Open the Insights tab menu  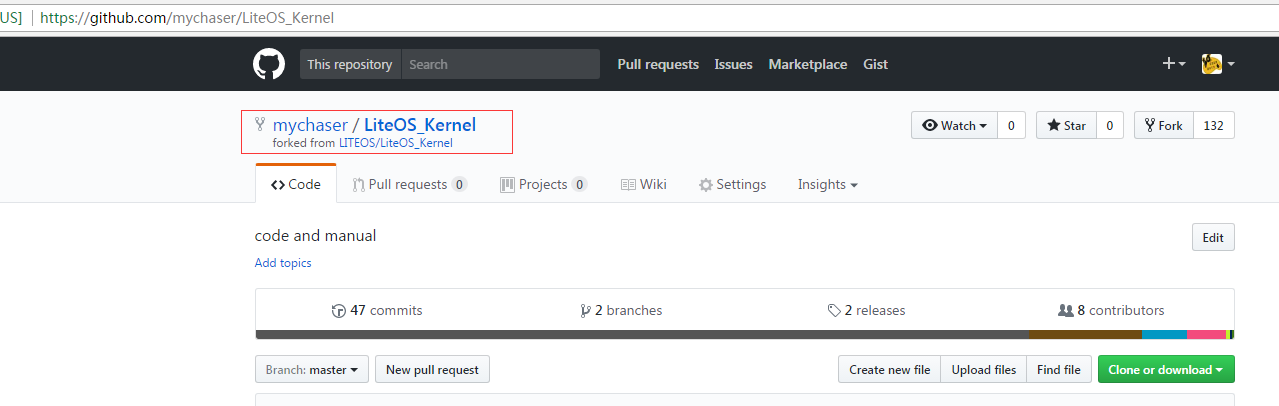click(x=827, y=185)
